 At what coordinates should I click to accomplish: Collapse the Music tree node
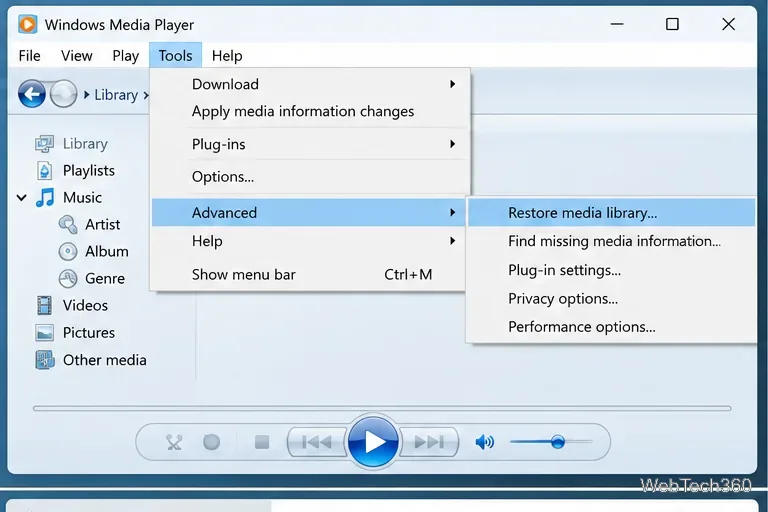click(x=22, y=198)
